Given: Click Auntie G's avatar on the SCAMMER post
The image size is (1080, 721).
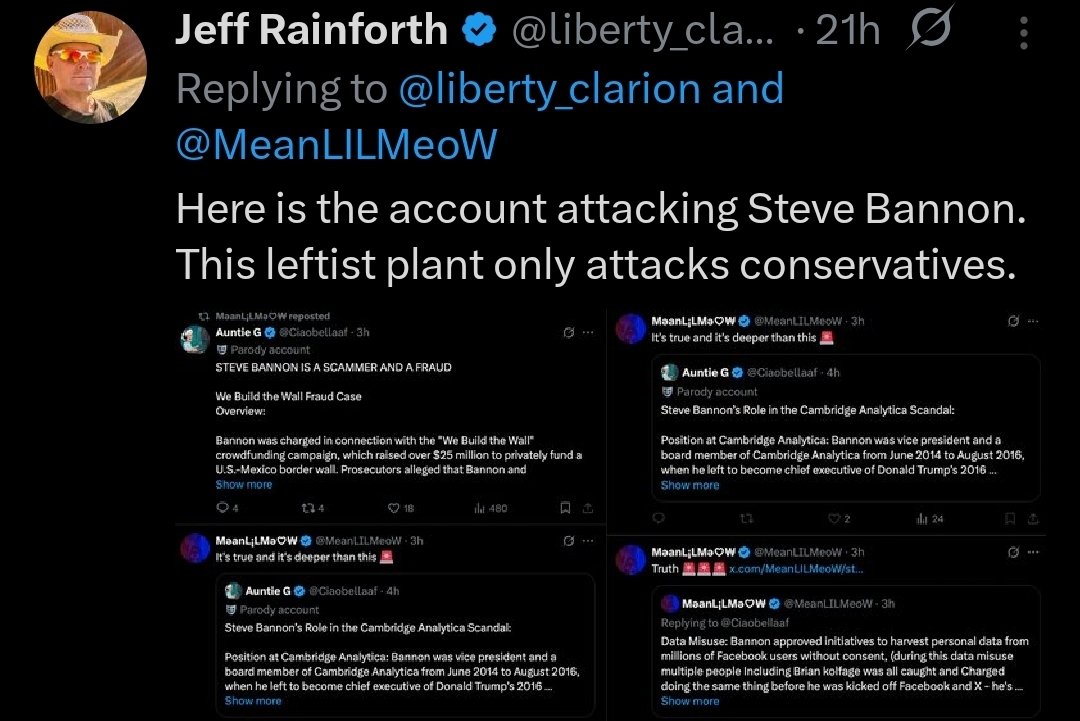Looking at the screenshot, I should pyautogui.click(x=194, y=339).
